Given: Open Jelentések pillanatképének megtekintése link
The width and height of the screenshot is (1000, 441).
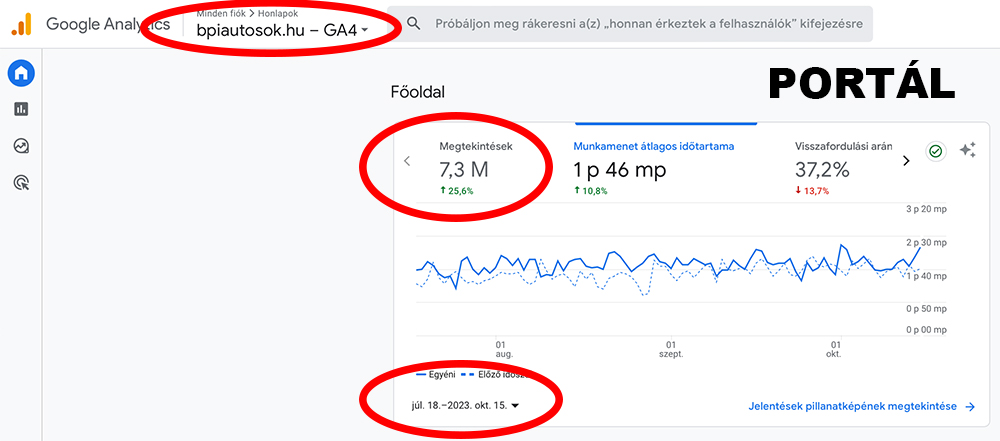Looking at the screenshot, I should 860,407.
